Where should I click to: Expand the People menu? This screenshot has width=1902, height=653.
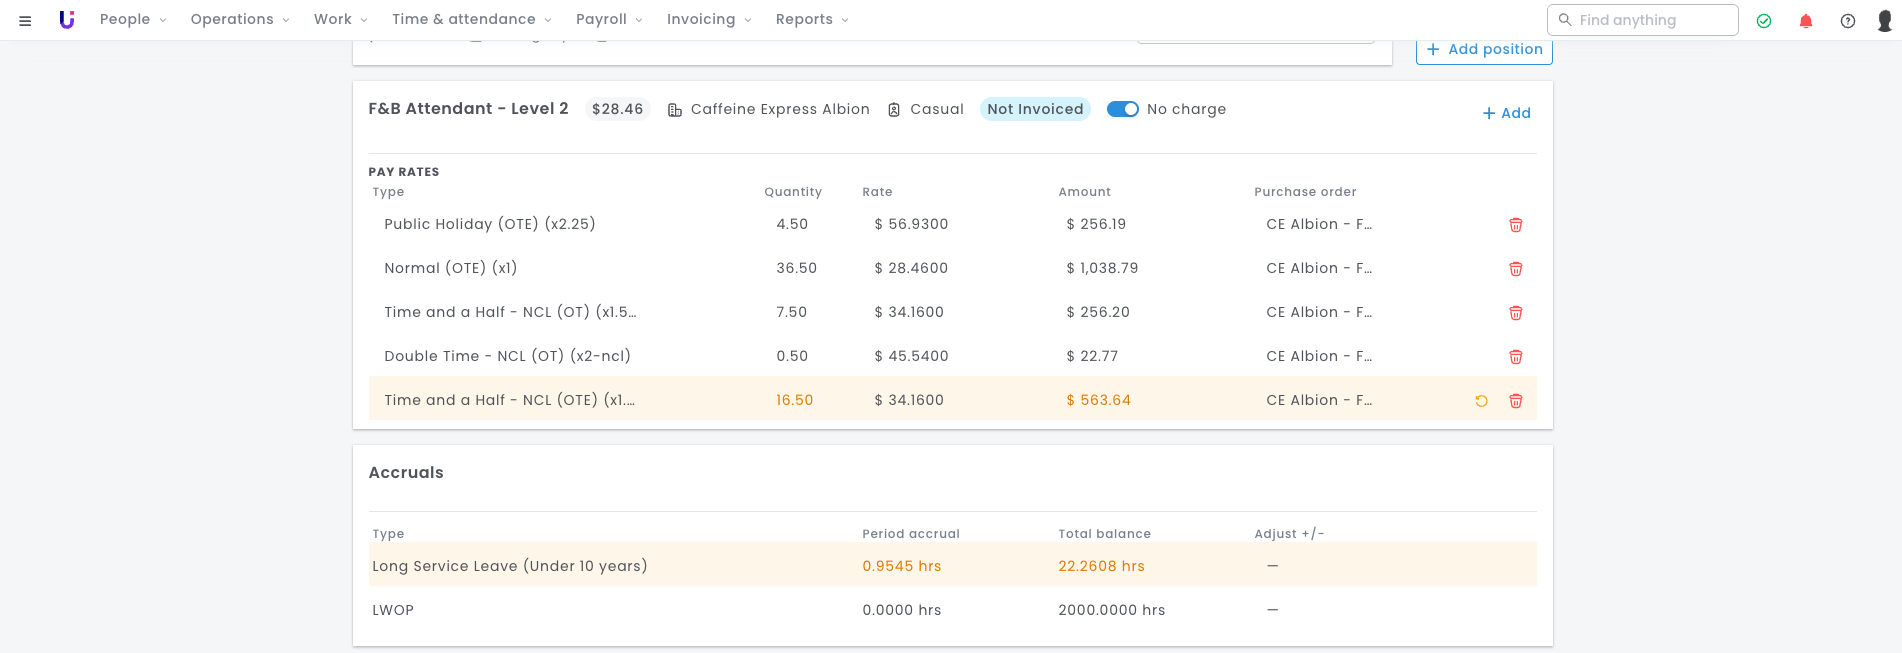(x=133, y=19)
